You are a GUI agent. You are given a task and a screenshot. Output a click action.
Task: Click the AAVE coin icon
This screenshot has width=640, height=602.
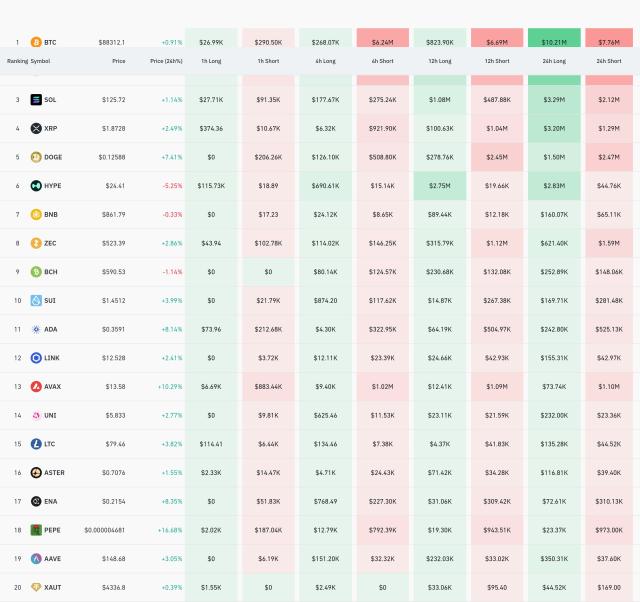[x=36, y=559]
